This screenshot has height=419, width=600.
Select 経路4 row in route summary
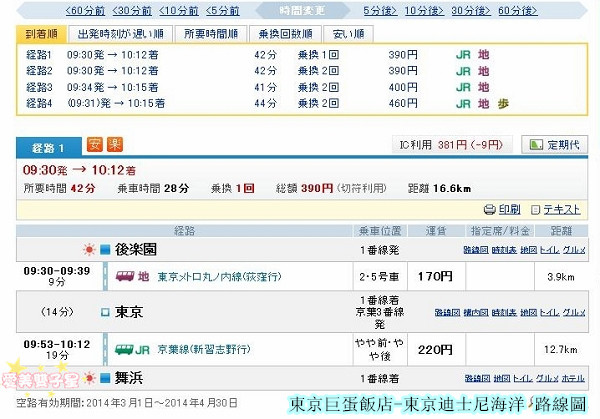click(302, 103)
